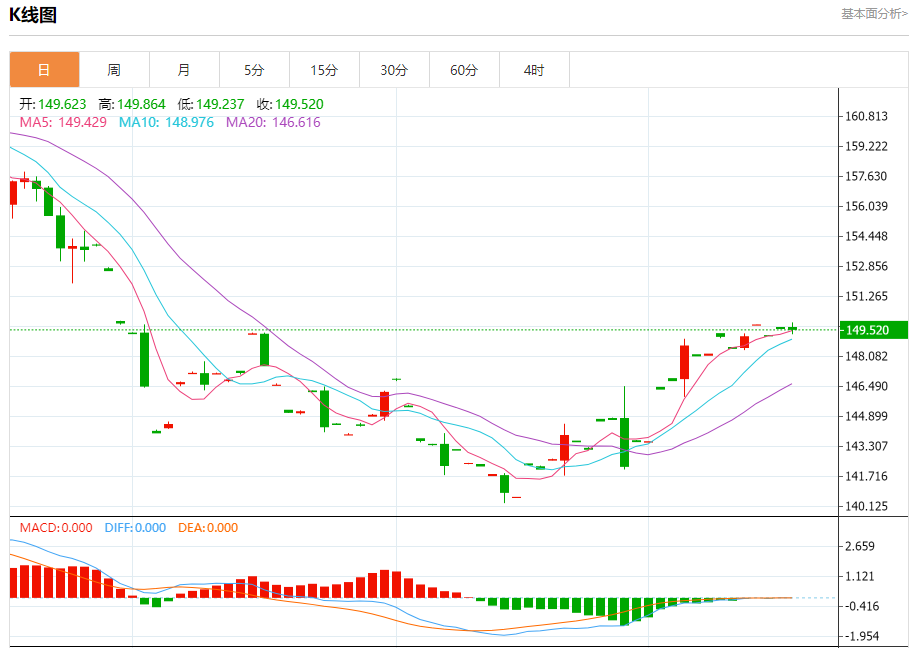Click the K线图 panel title
The width and height of the screenshot is (914, 648).
[33, 15]
